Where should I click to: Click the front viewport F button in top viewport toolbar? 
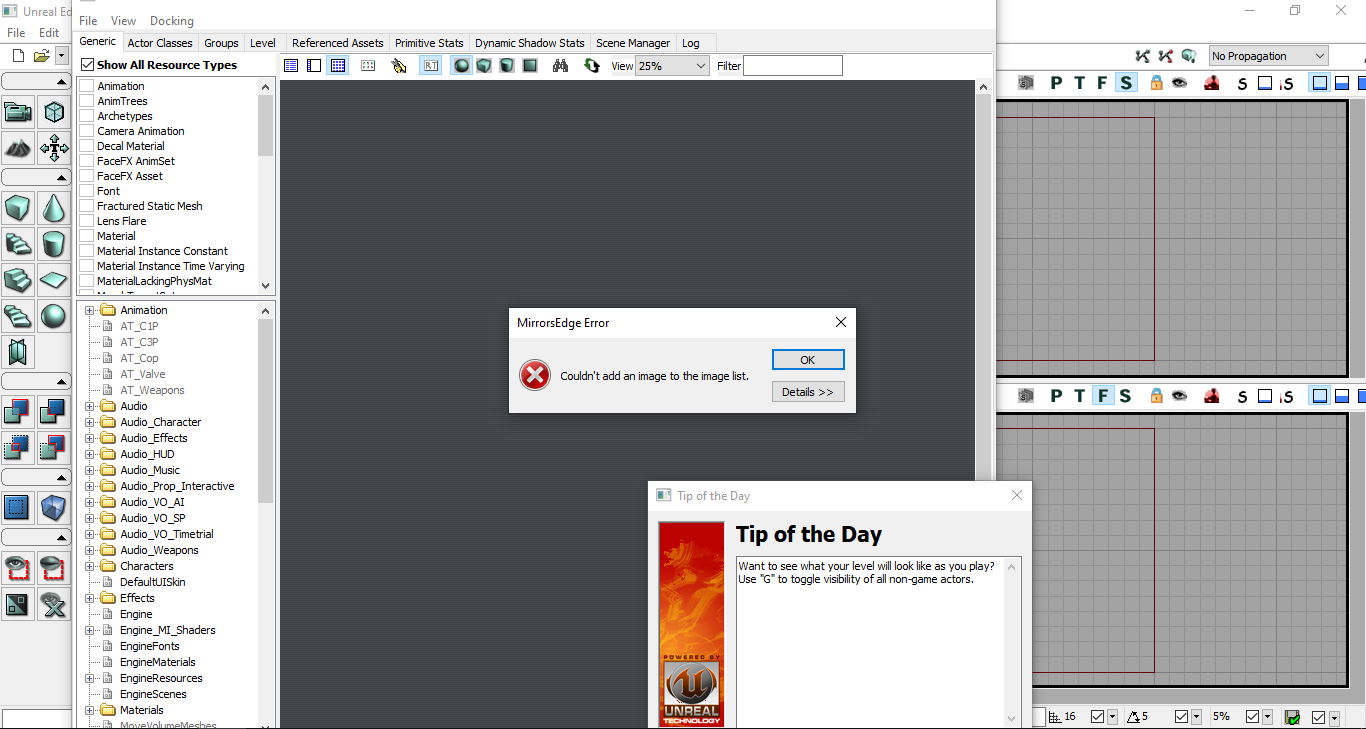[1102, 83]
